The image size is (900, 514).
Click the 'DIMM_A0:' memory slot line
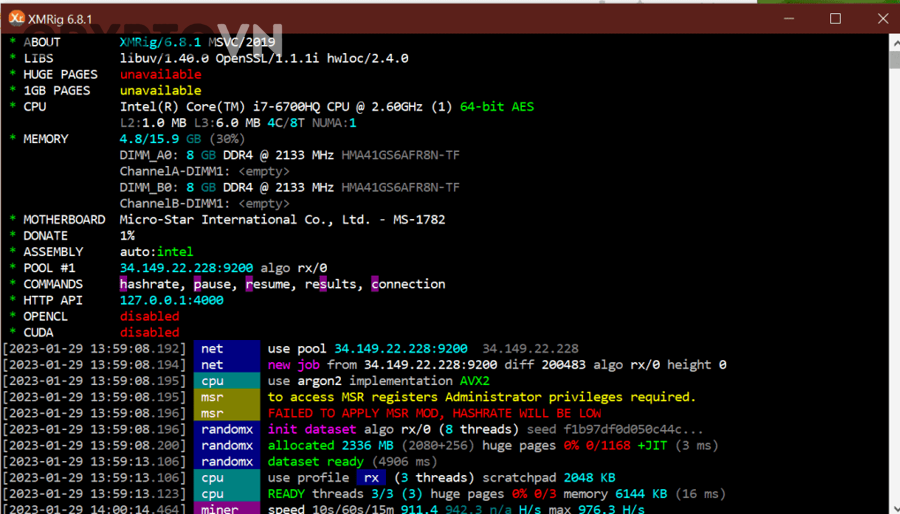289,155
